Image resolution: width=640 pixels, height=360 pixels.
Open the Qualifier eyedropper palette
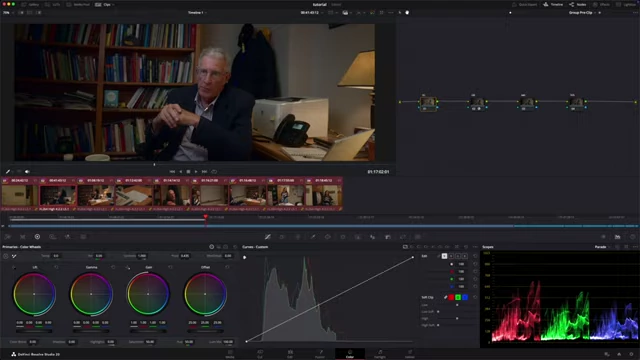tap(313, 237)
